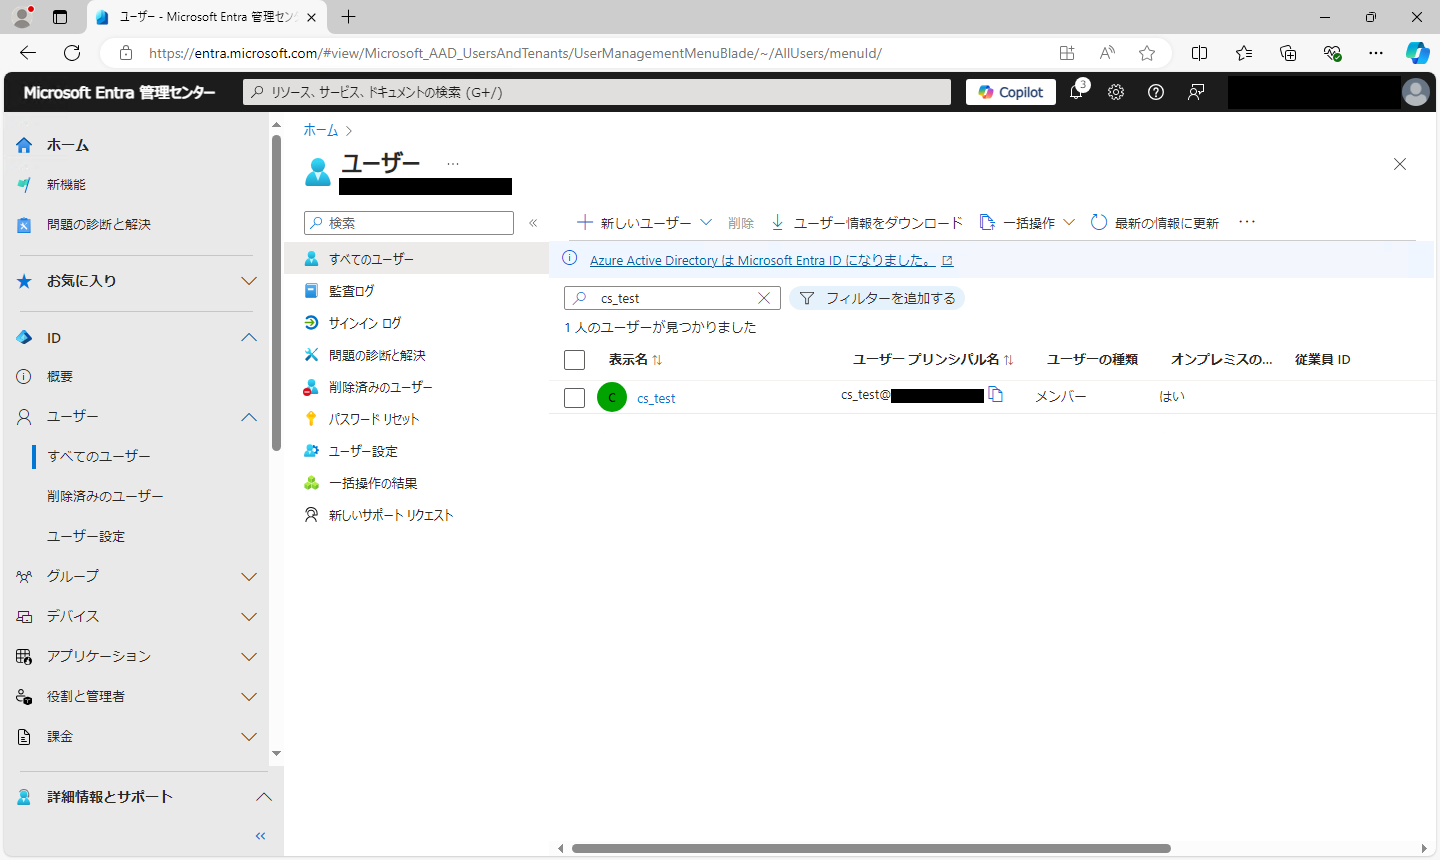The image size is (1440, 860).
Task: Expand the 役割と管理者 section
Action: [x=249, y=697]
